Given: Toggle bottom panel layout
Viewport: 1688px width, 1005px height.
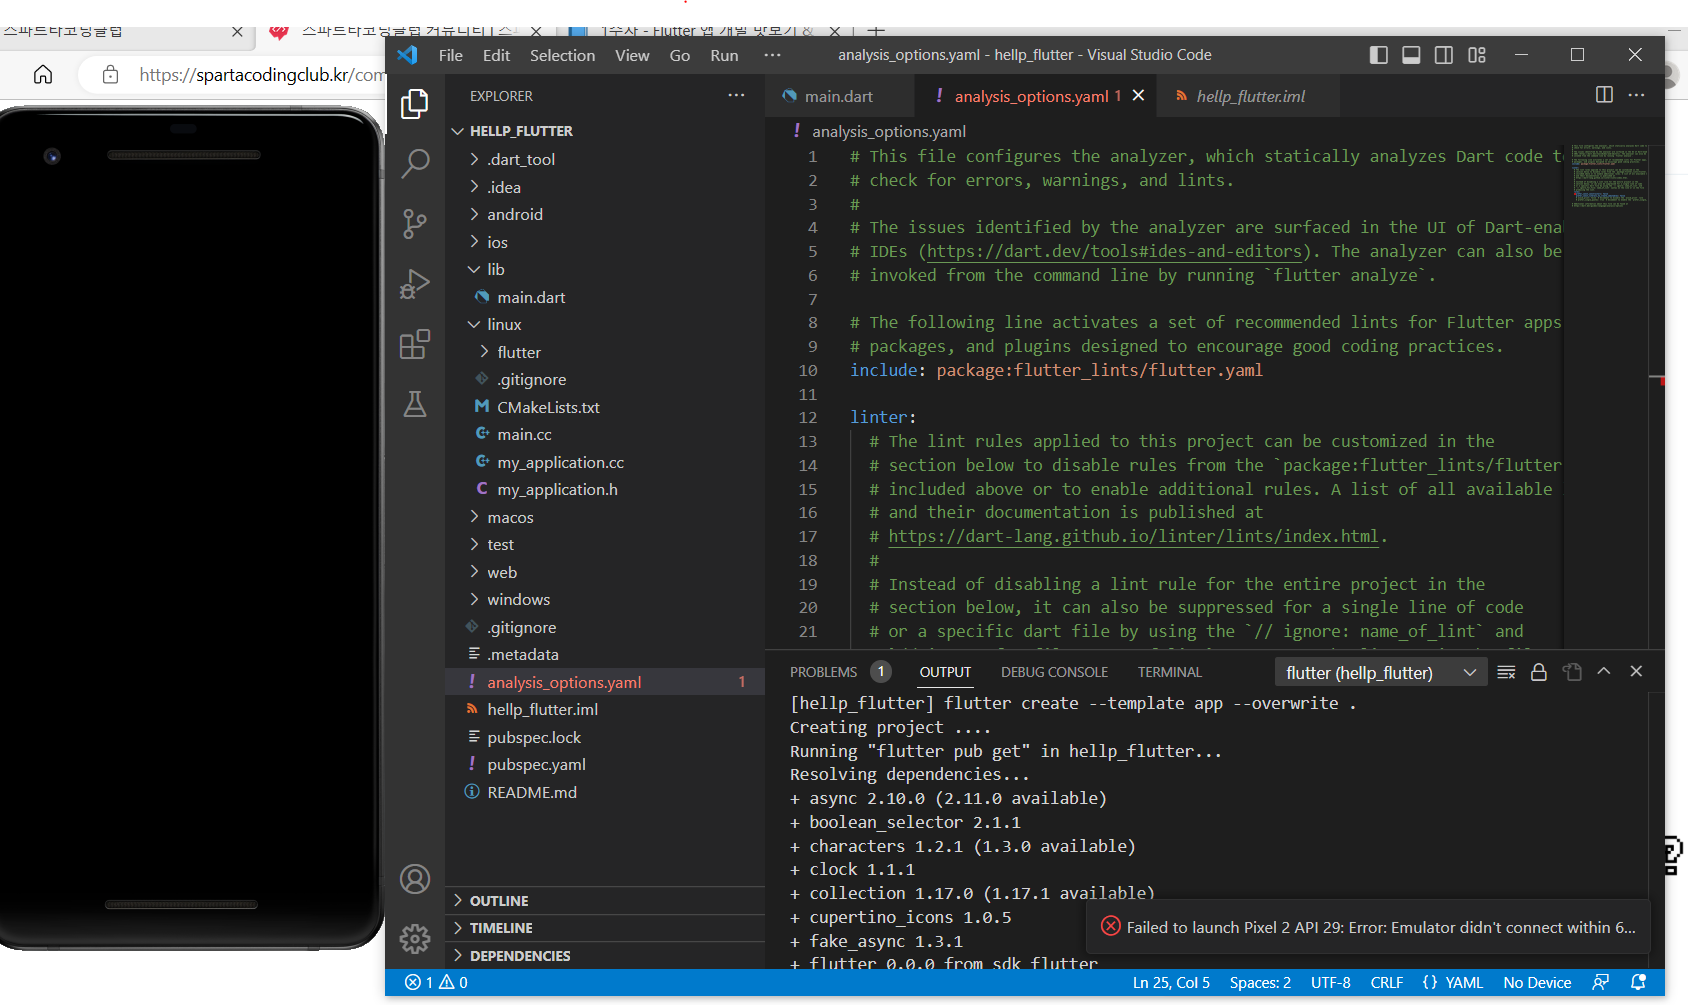Looking at the screenshot, I should (1411, 55).
